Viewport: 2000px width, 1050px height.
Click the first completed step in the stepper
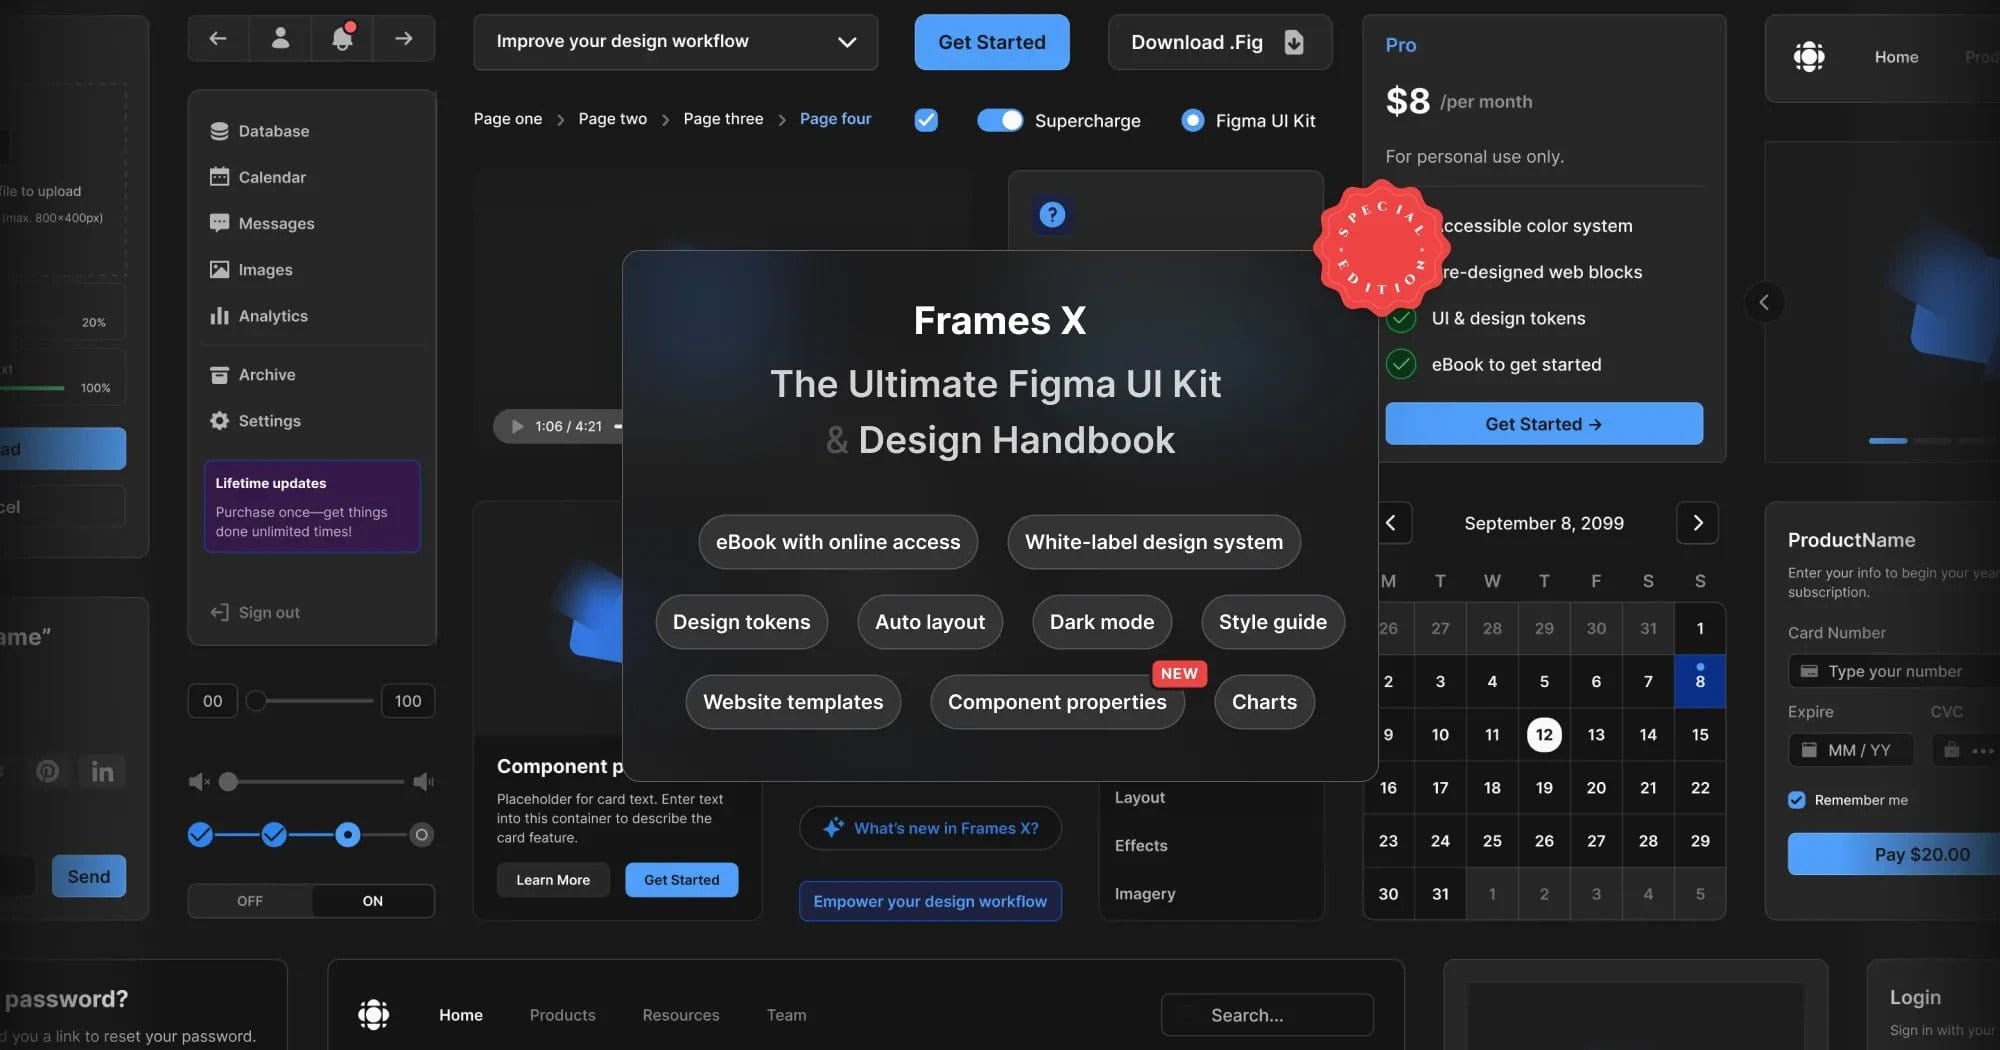pyautogui.click(x=200, y=834)
